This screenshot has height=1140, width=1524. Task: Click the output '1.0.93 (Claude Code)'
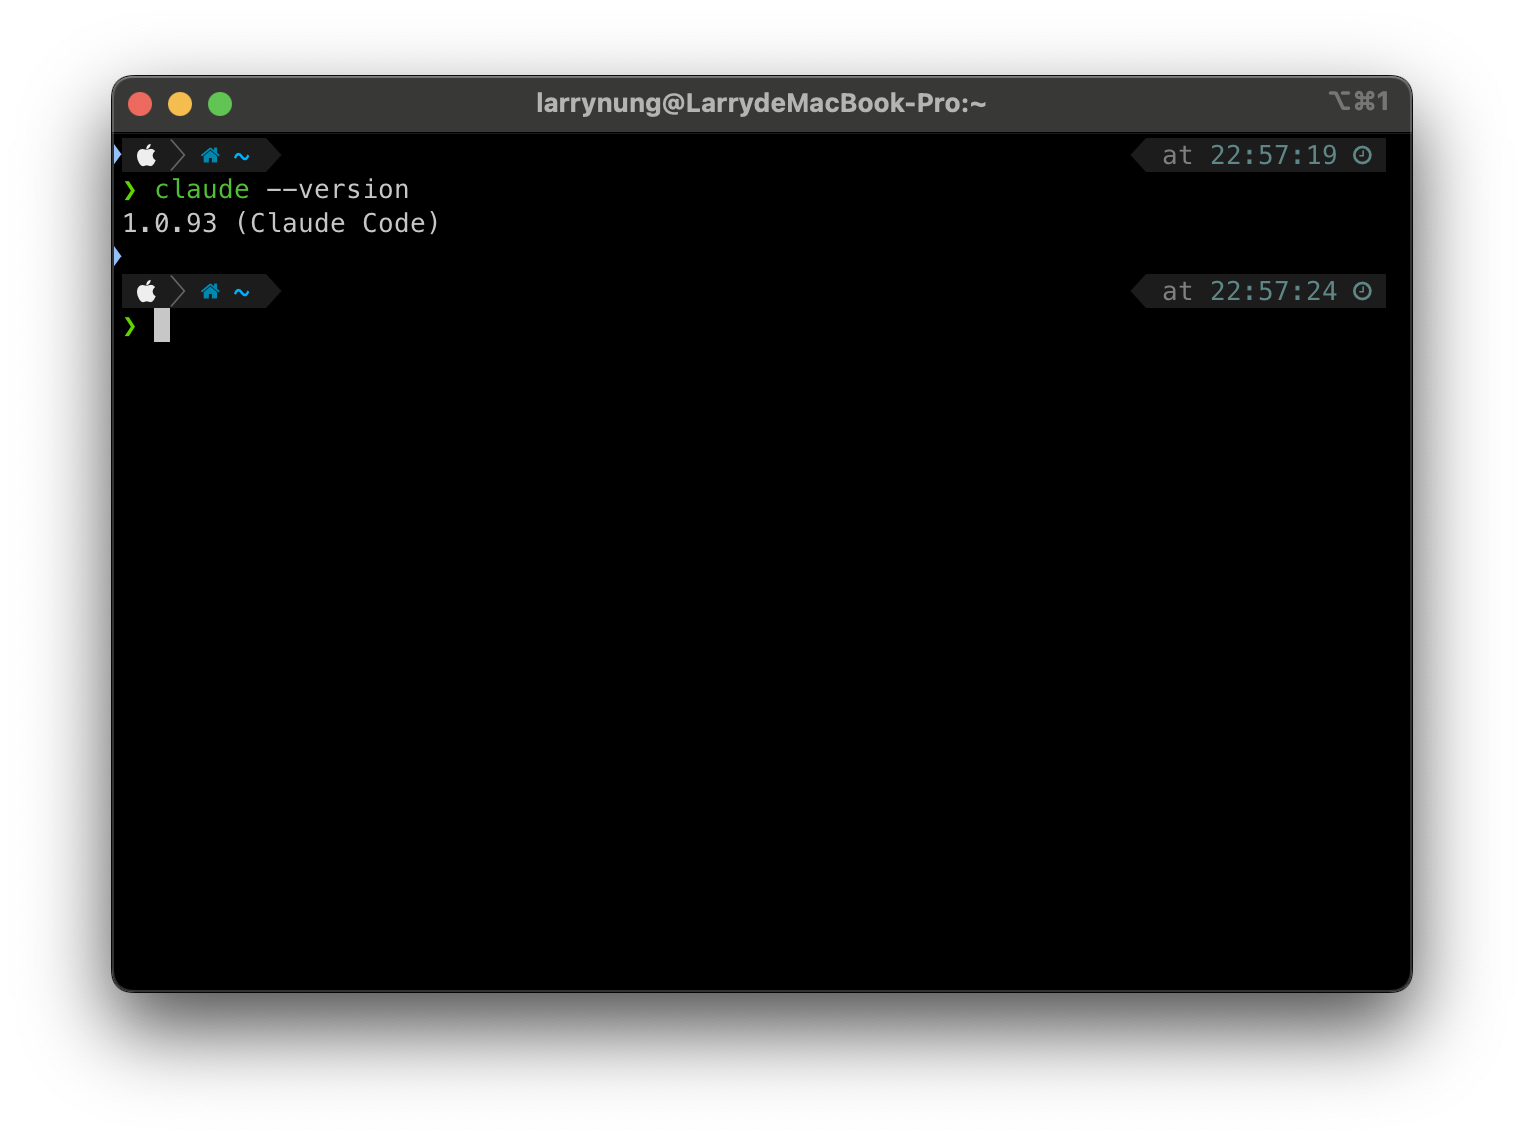(281, 223)
